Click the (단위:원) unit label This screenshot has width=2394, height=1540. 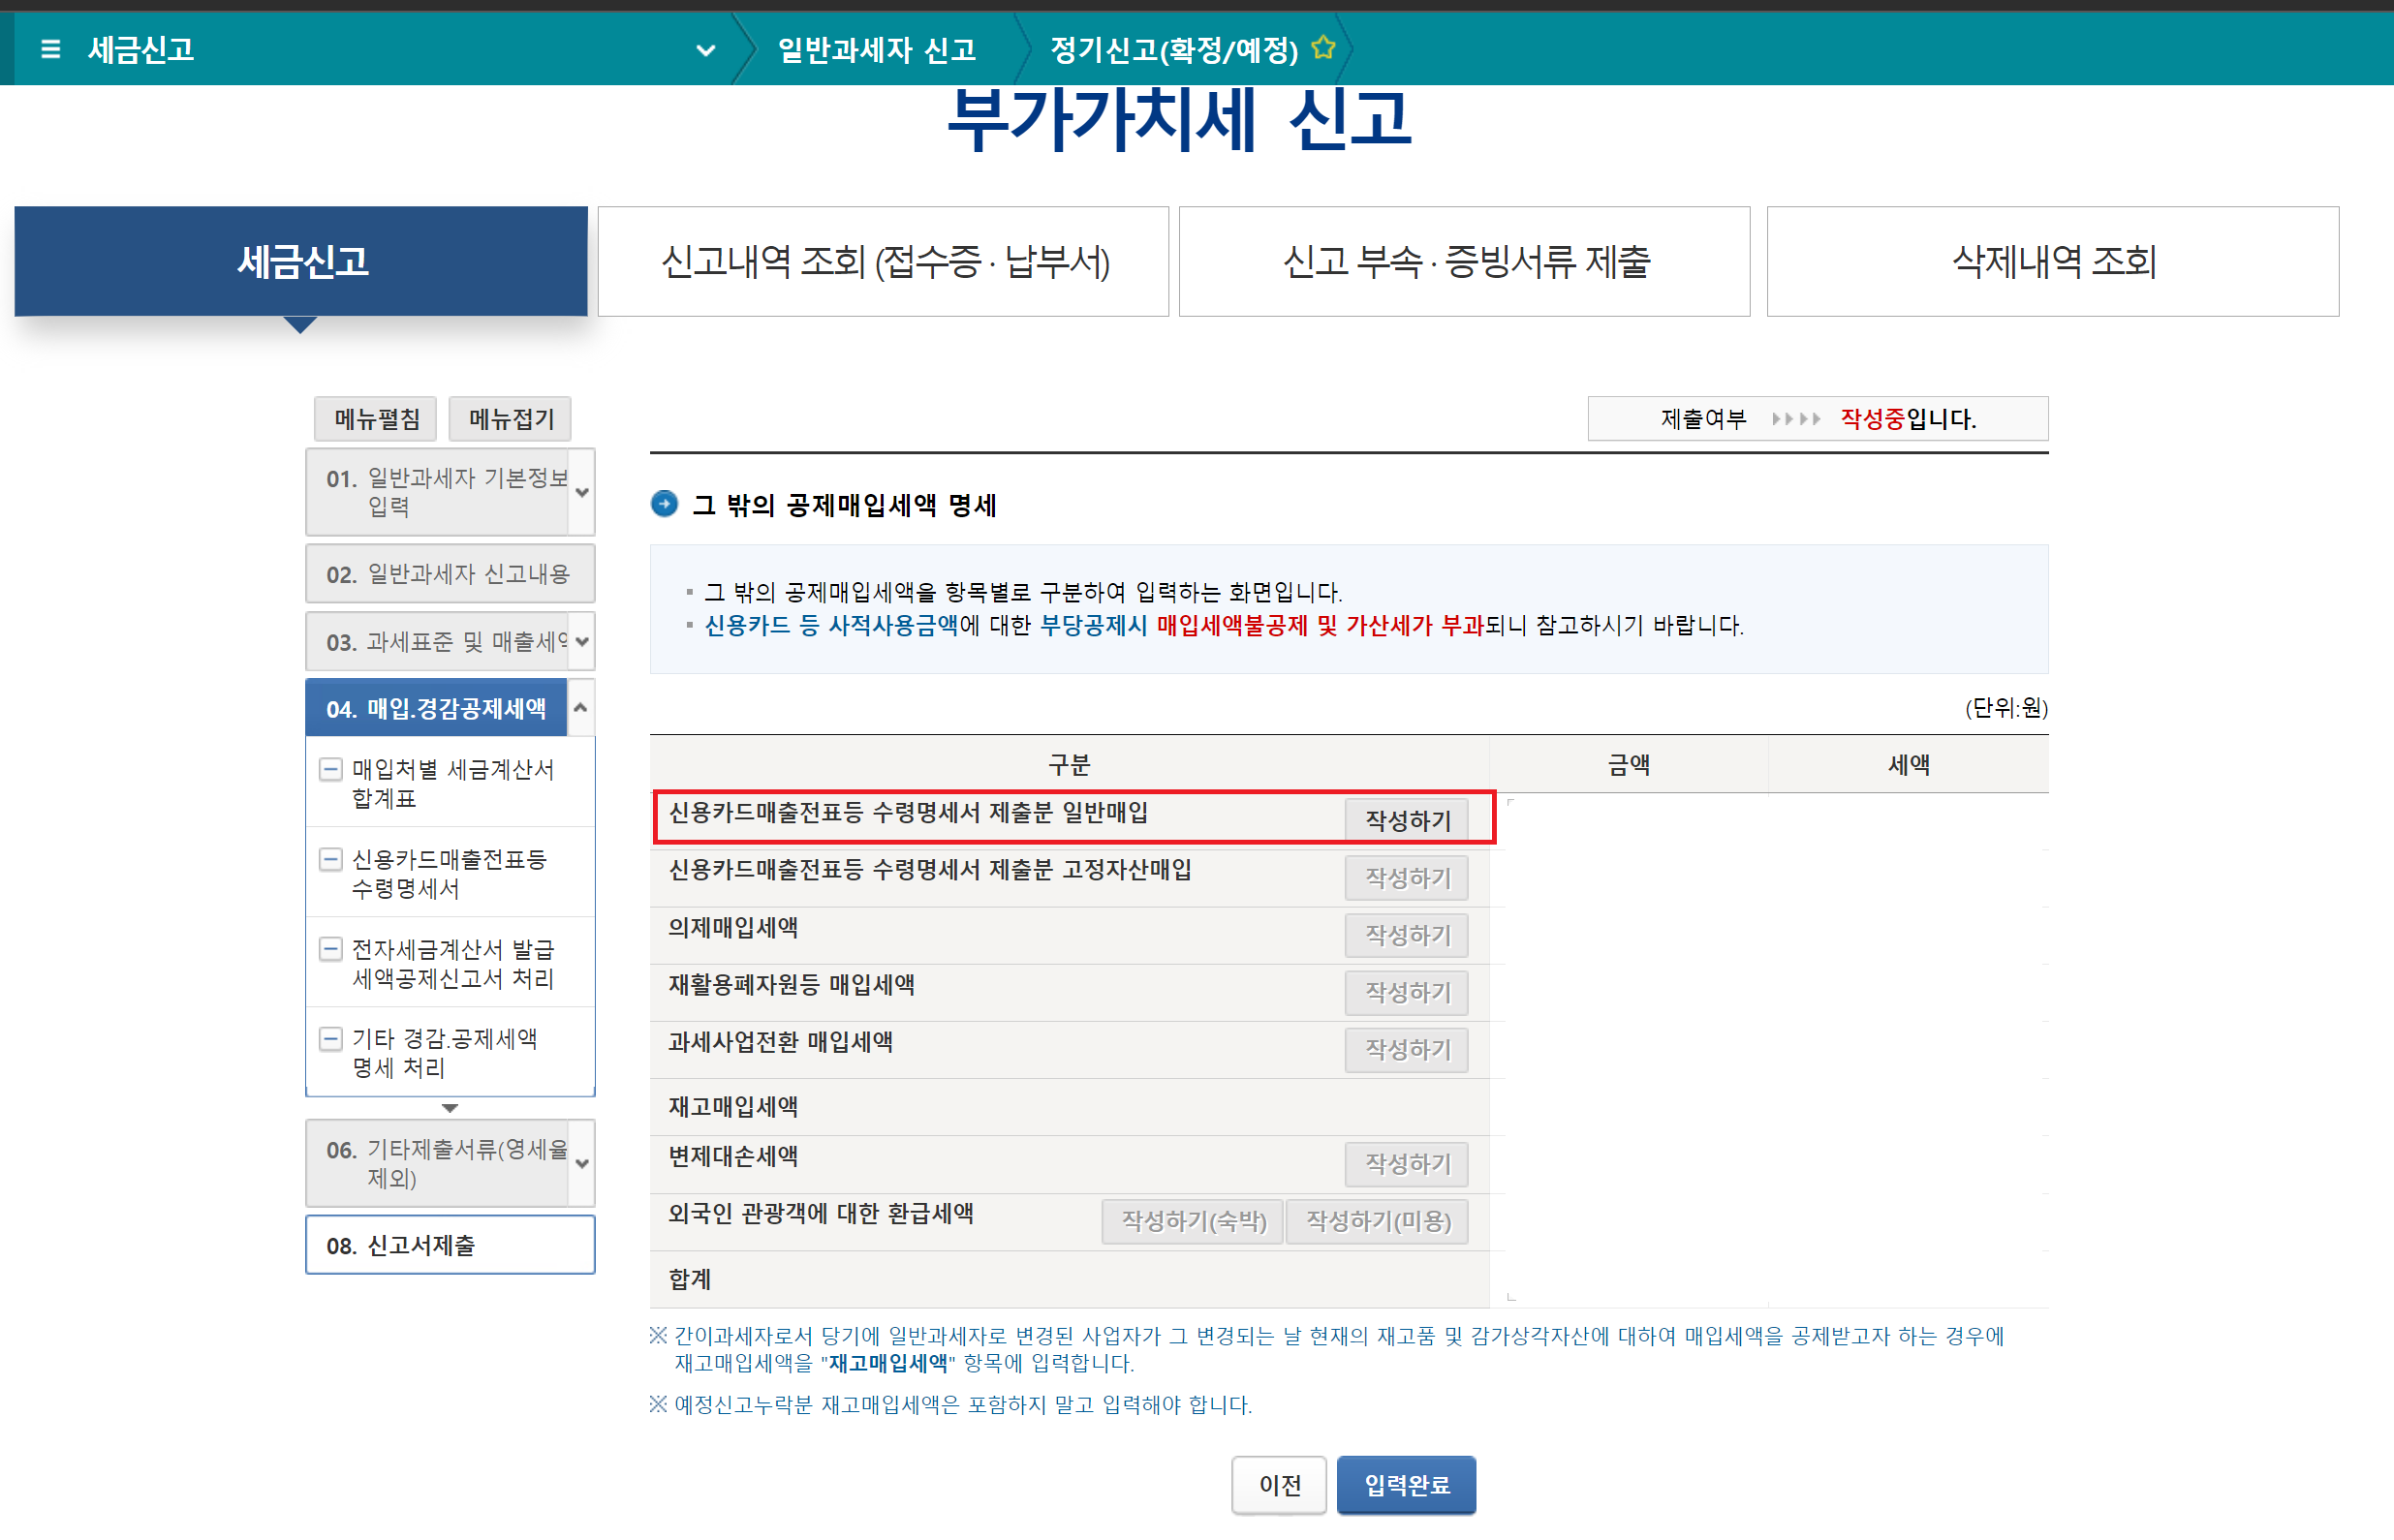(2006, 708)
